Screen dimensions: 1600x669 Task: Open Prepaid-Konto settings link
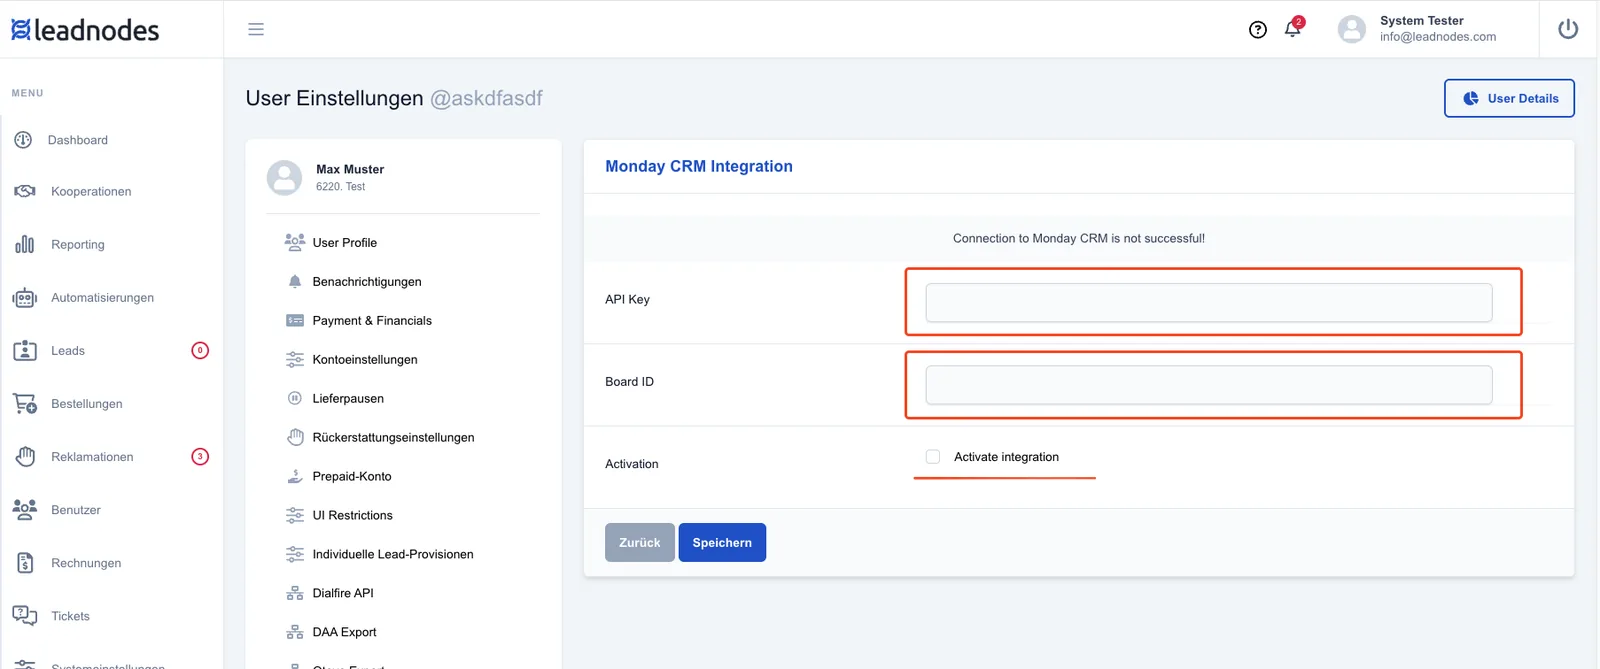tap(352, 476)
